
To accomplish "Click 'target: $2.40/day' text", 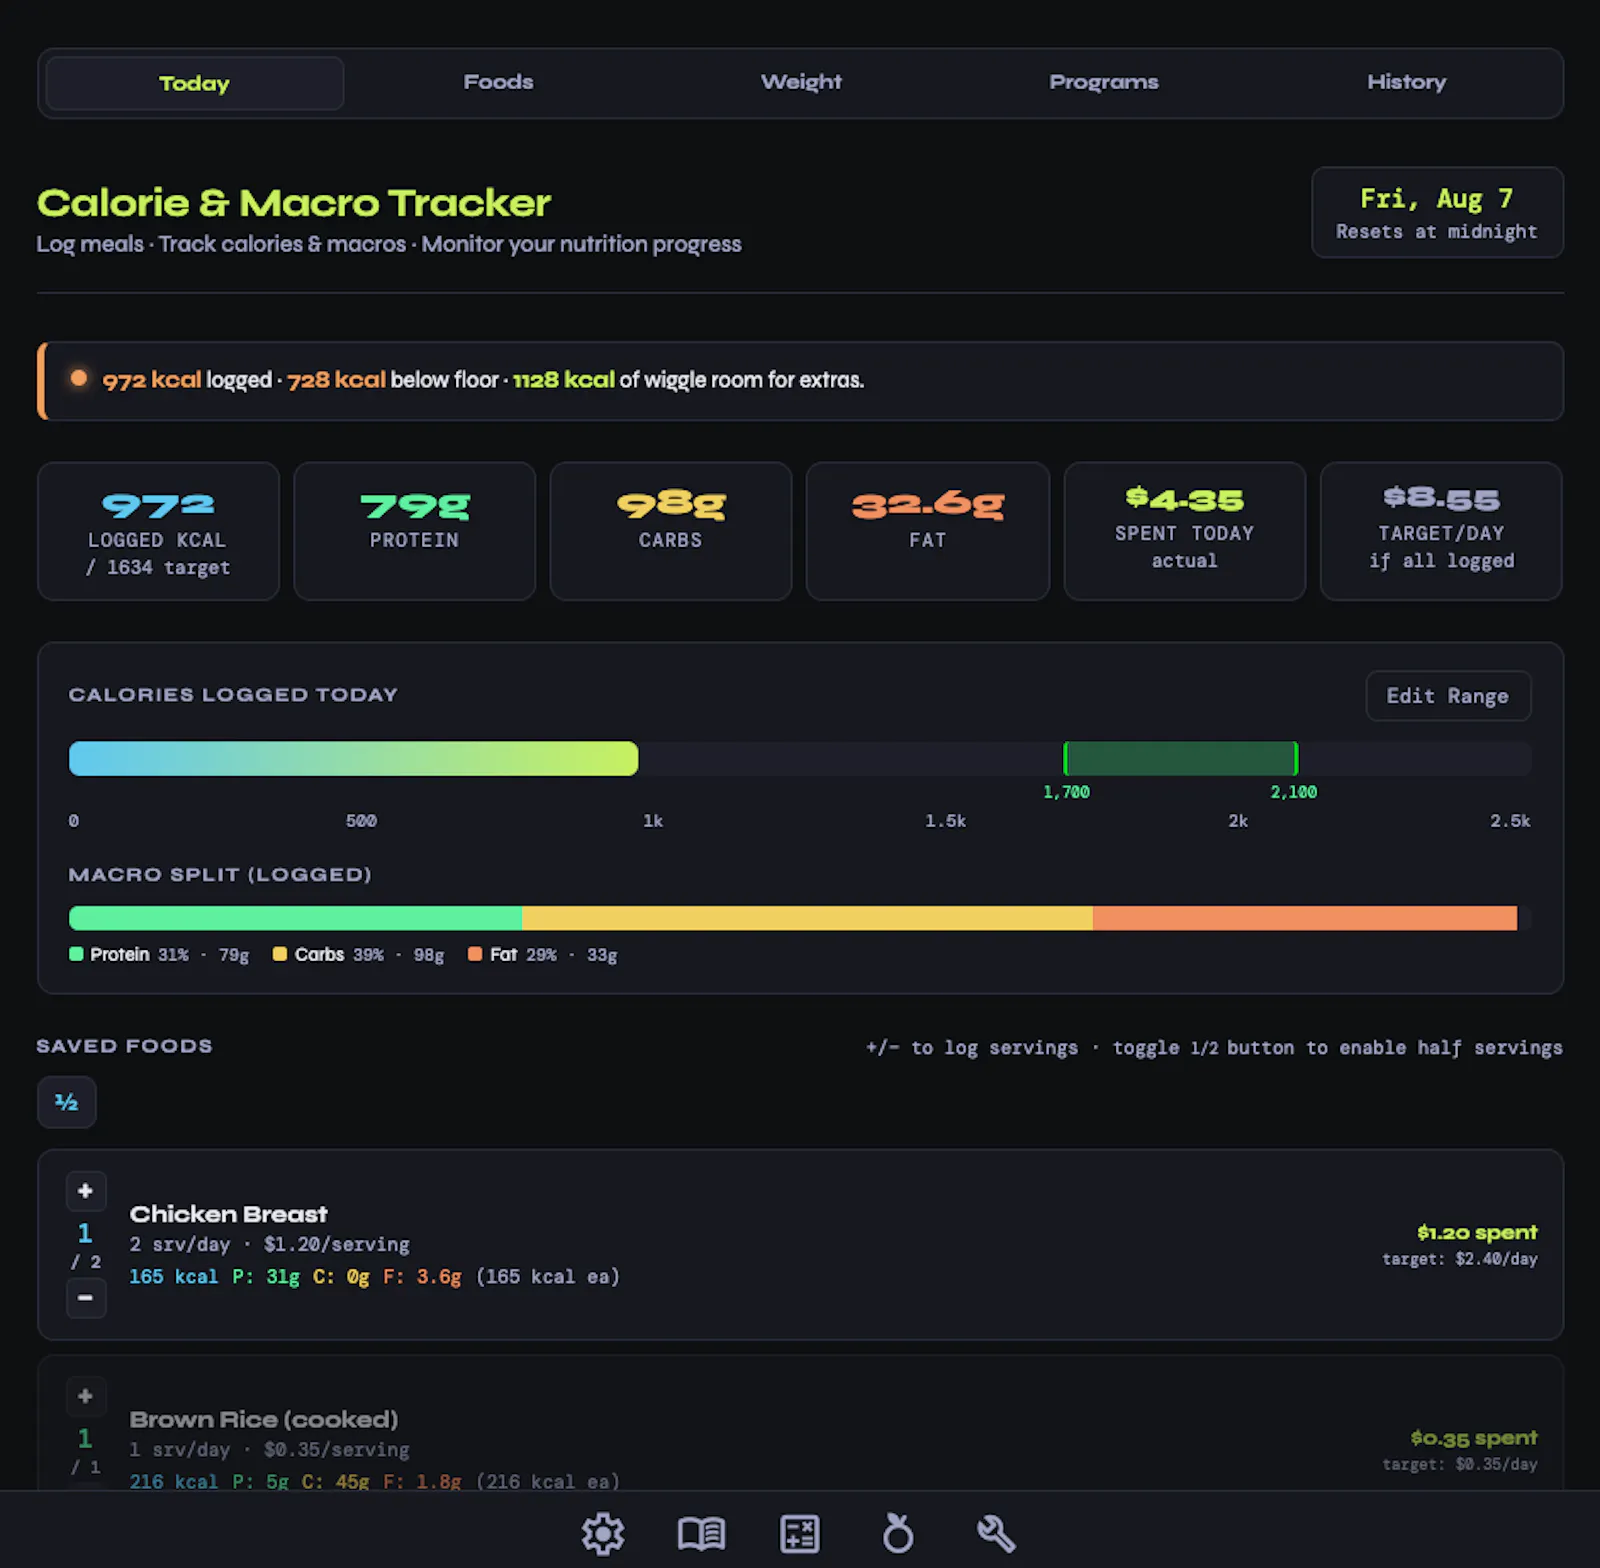I will tap(1460, 1259).
